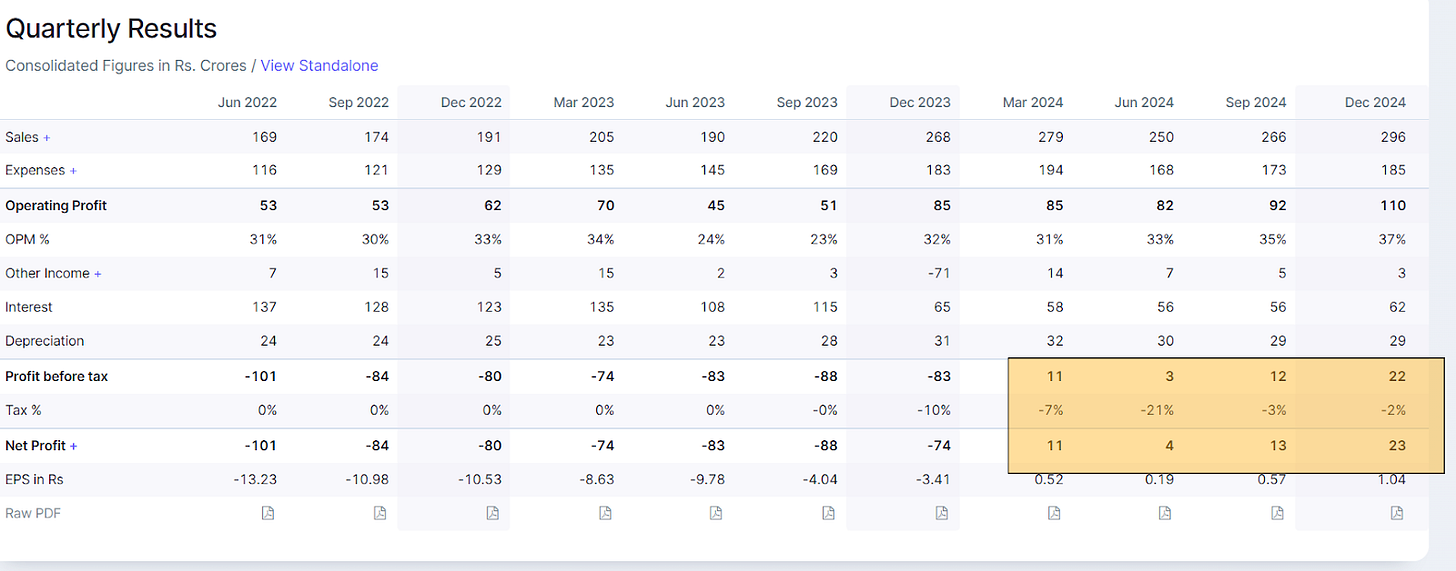Expand the Net Profit row breakdown

pos(73,445)
